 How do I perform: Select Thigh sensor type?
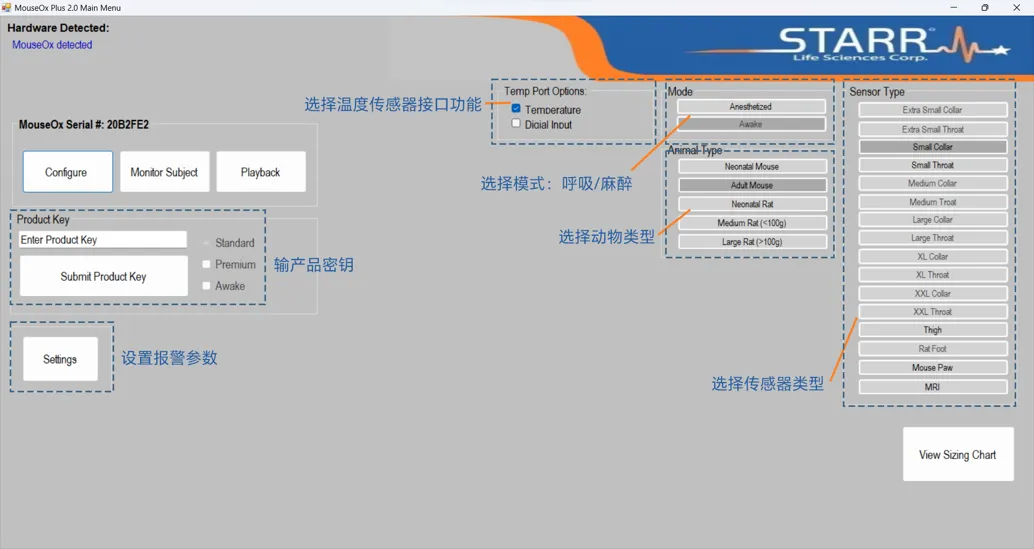pyautogui.click(x=932, y=330)
